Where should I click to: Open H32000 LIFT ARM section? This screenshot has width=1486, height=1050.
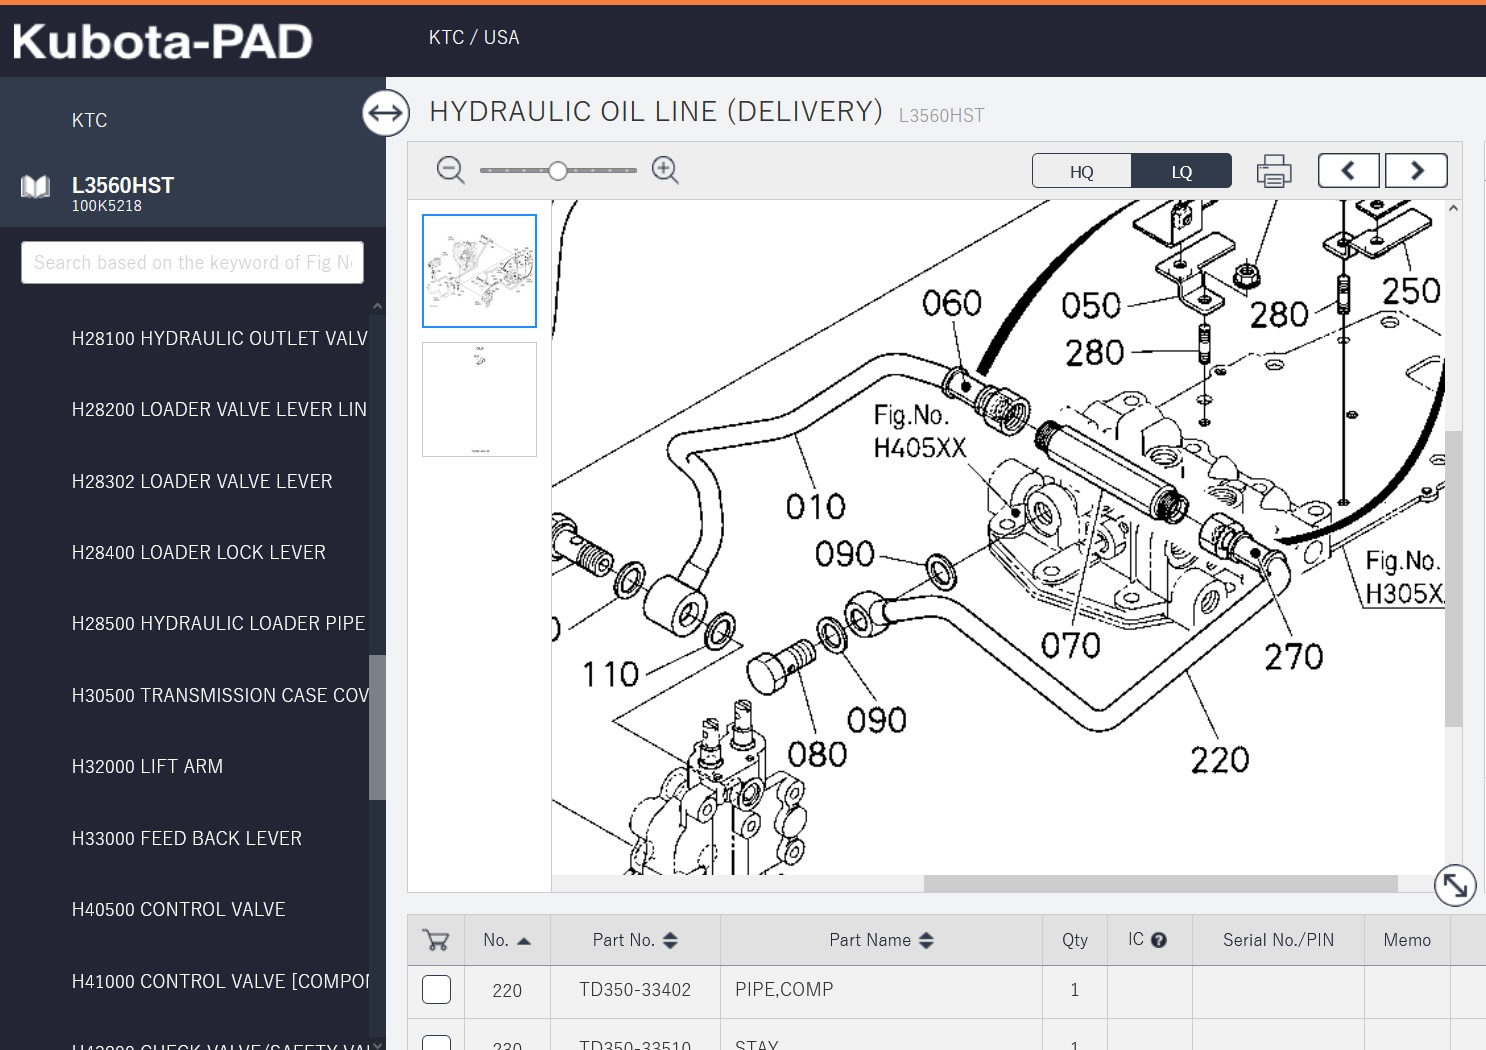147,766
